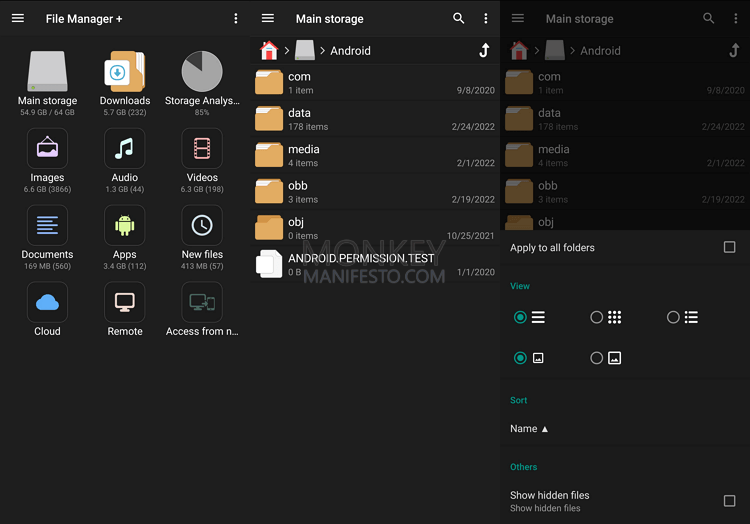The image size is (750, 524).
Task: Open Videos category
Action: [x=202, y=148]
